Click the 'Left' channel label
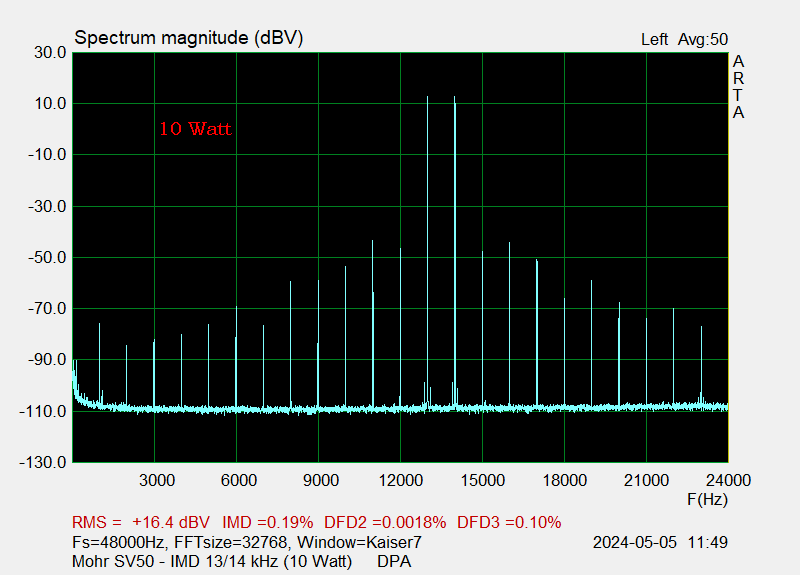Viewport: 800px width, 575px height. 655,39
